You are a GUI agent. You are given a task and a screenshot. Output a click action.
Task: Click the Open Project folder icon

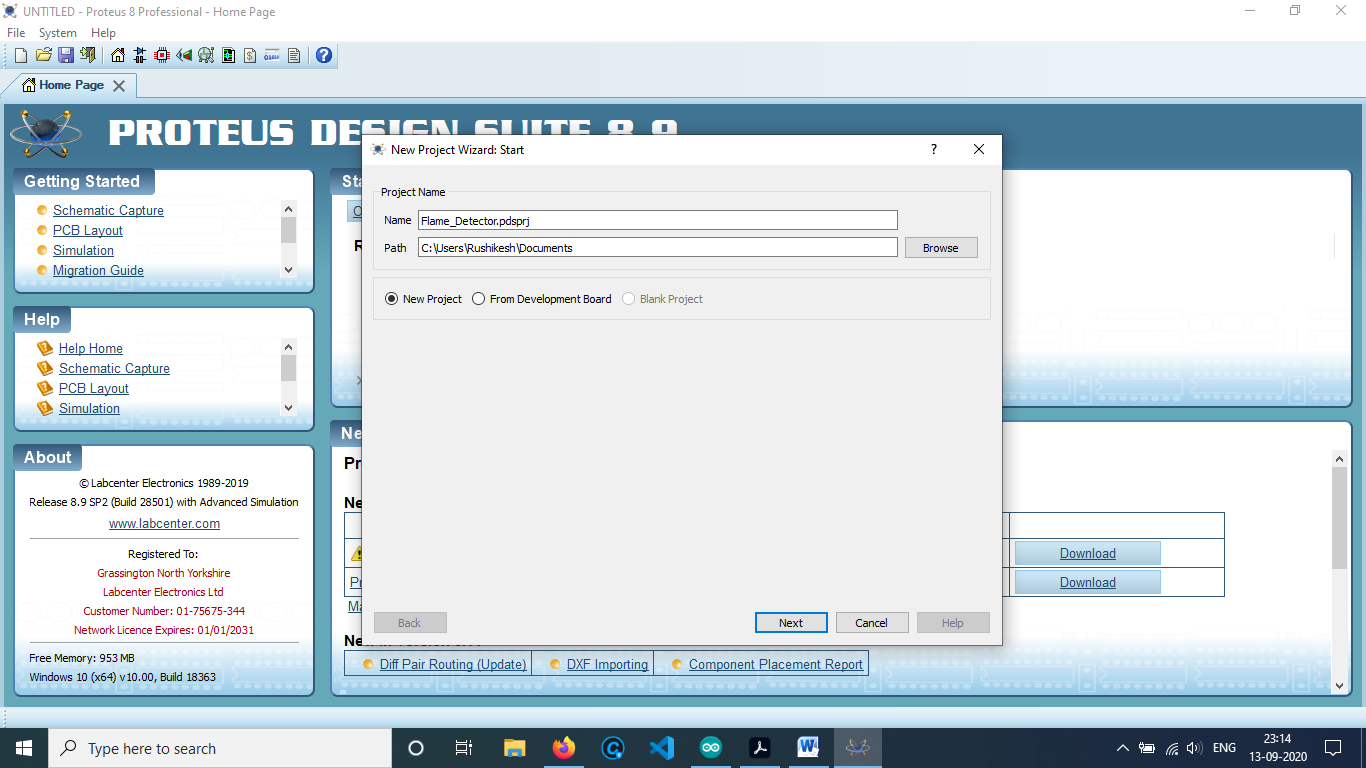(x=43, y=55)
